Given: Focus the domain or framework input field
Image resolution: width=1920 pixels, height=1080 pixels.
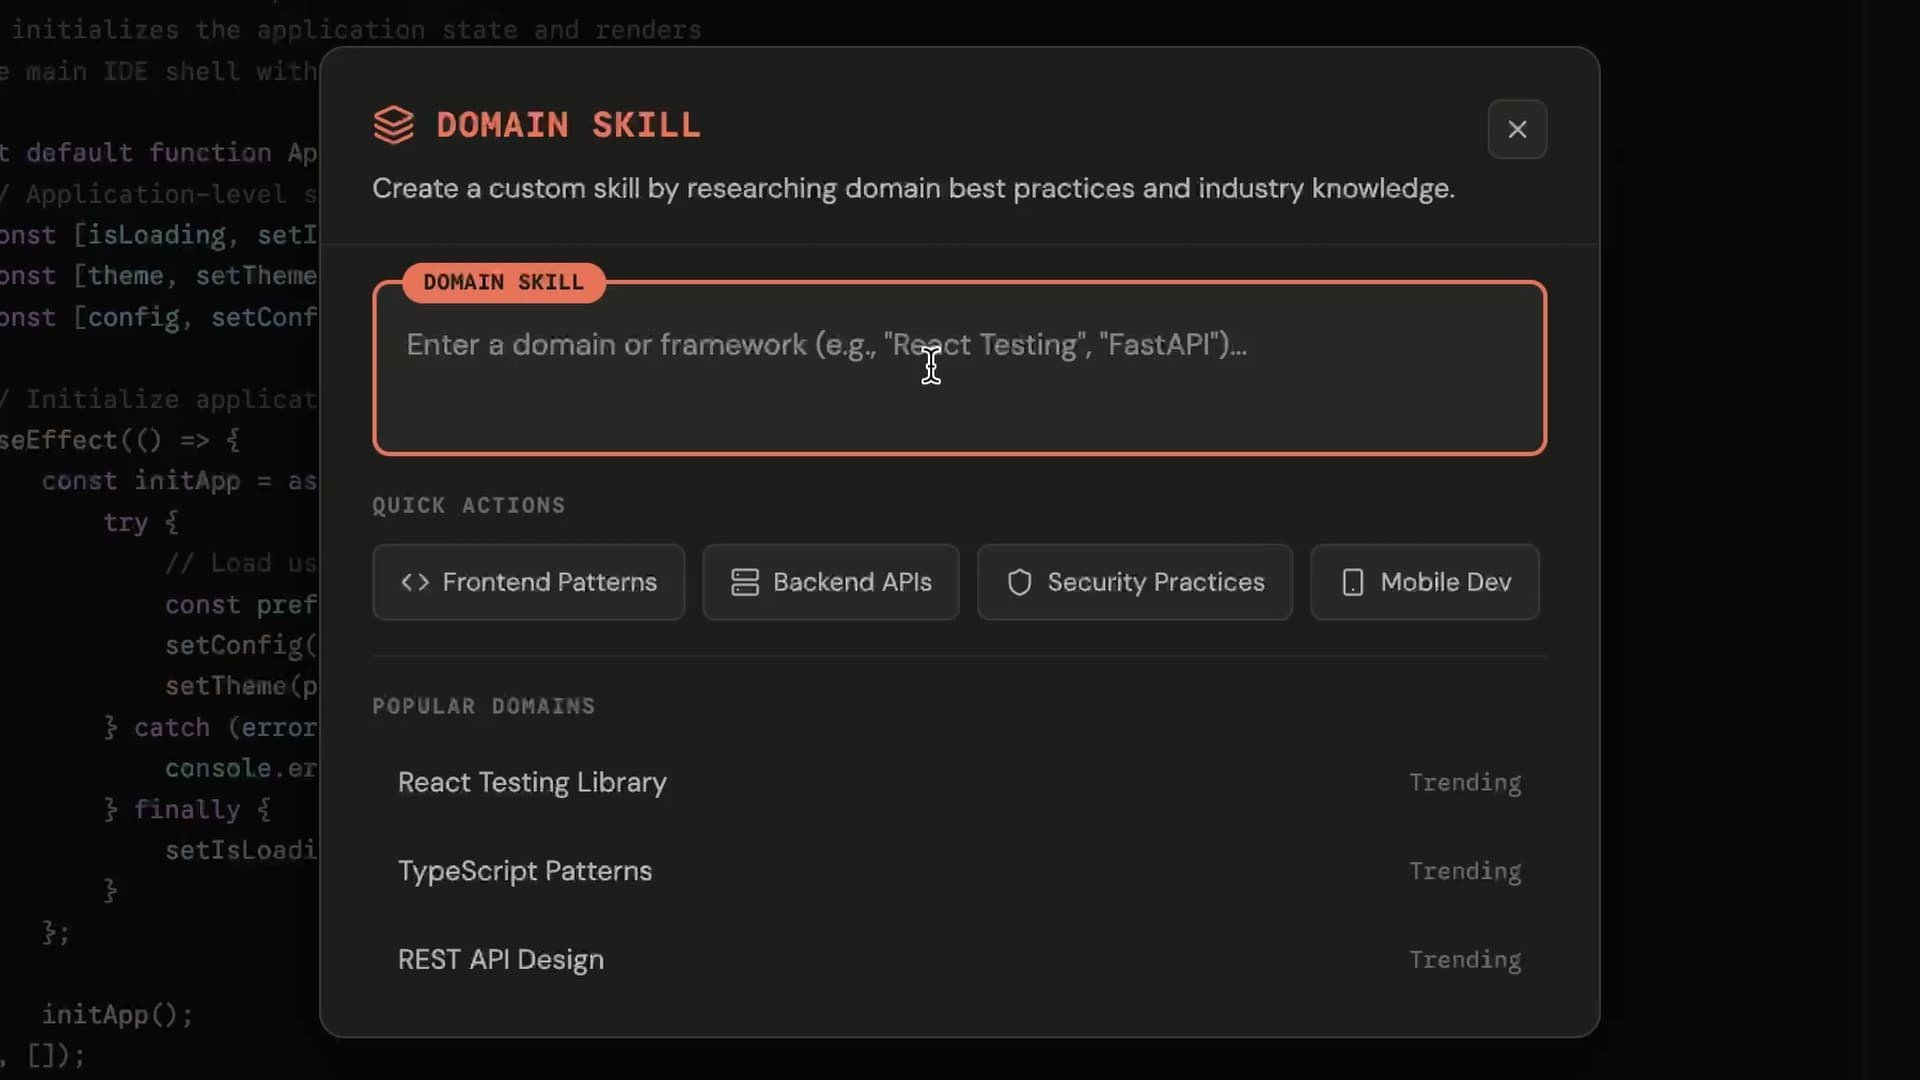Looking at the screenshot, I should 959,368.
